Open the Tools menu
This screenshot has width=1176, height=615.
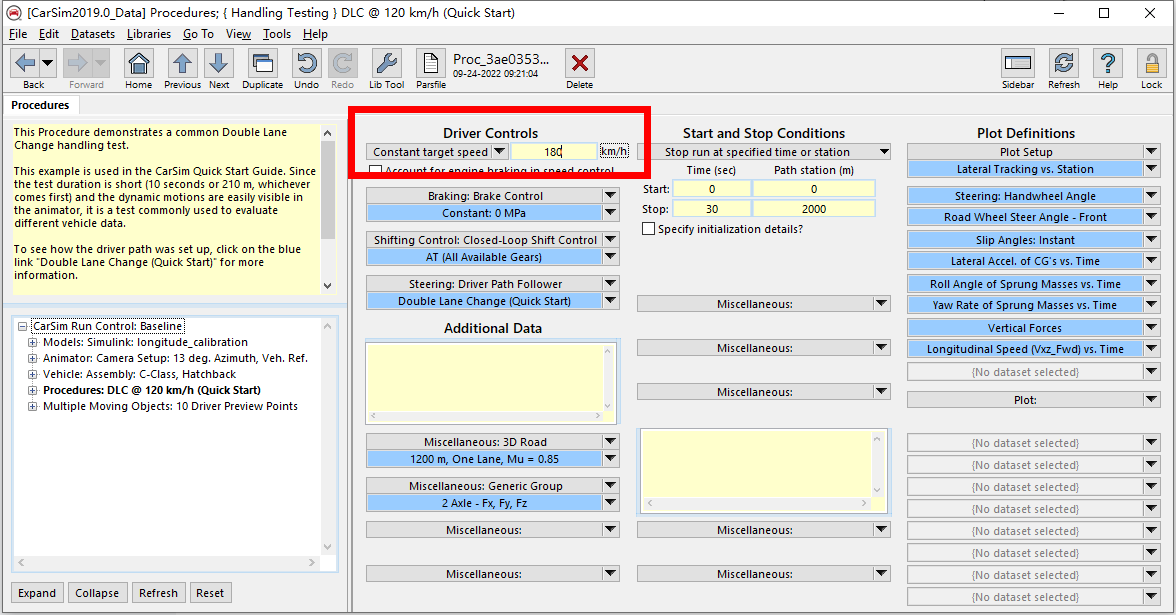[x=277, y=34]
